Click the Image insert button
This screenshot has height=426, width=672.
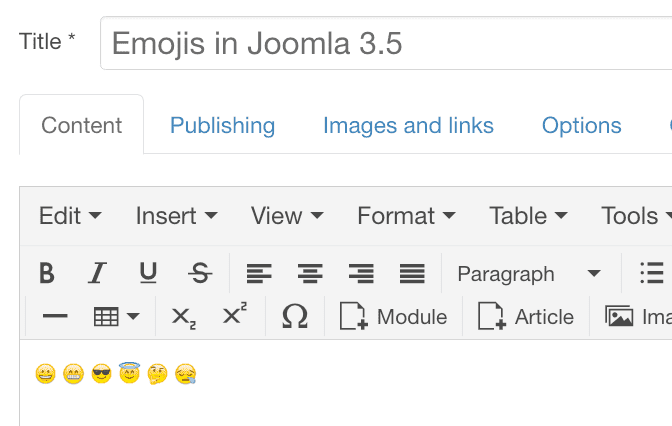click(x=638, y=317)
